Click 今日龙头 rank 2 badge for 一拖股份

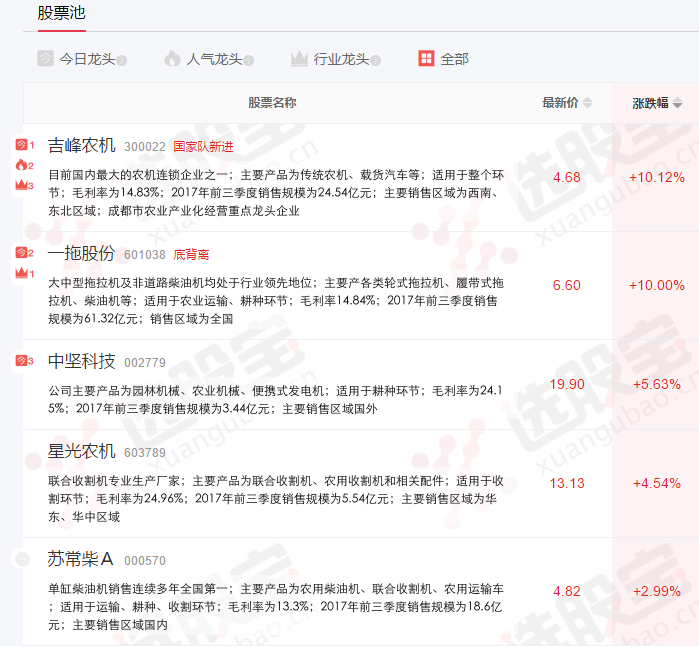point(25,253)
